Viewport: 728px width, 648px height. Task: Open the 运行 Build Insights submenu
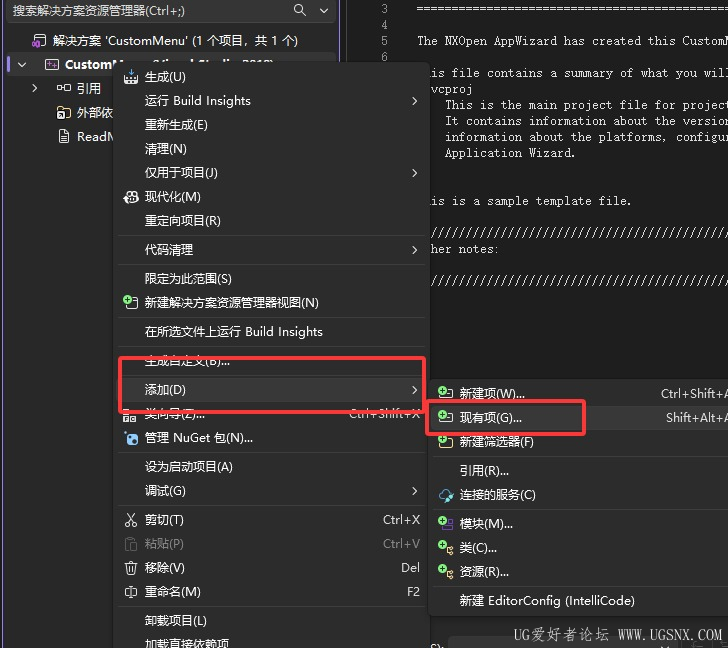(x=272, y=101)
